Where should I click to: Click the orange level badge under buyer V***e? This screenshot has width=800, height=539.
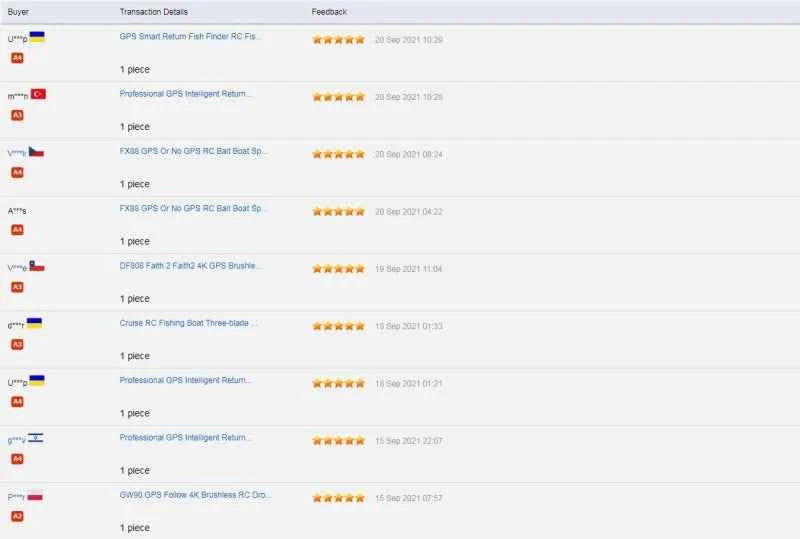click(x=17, y=287)
